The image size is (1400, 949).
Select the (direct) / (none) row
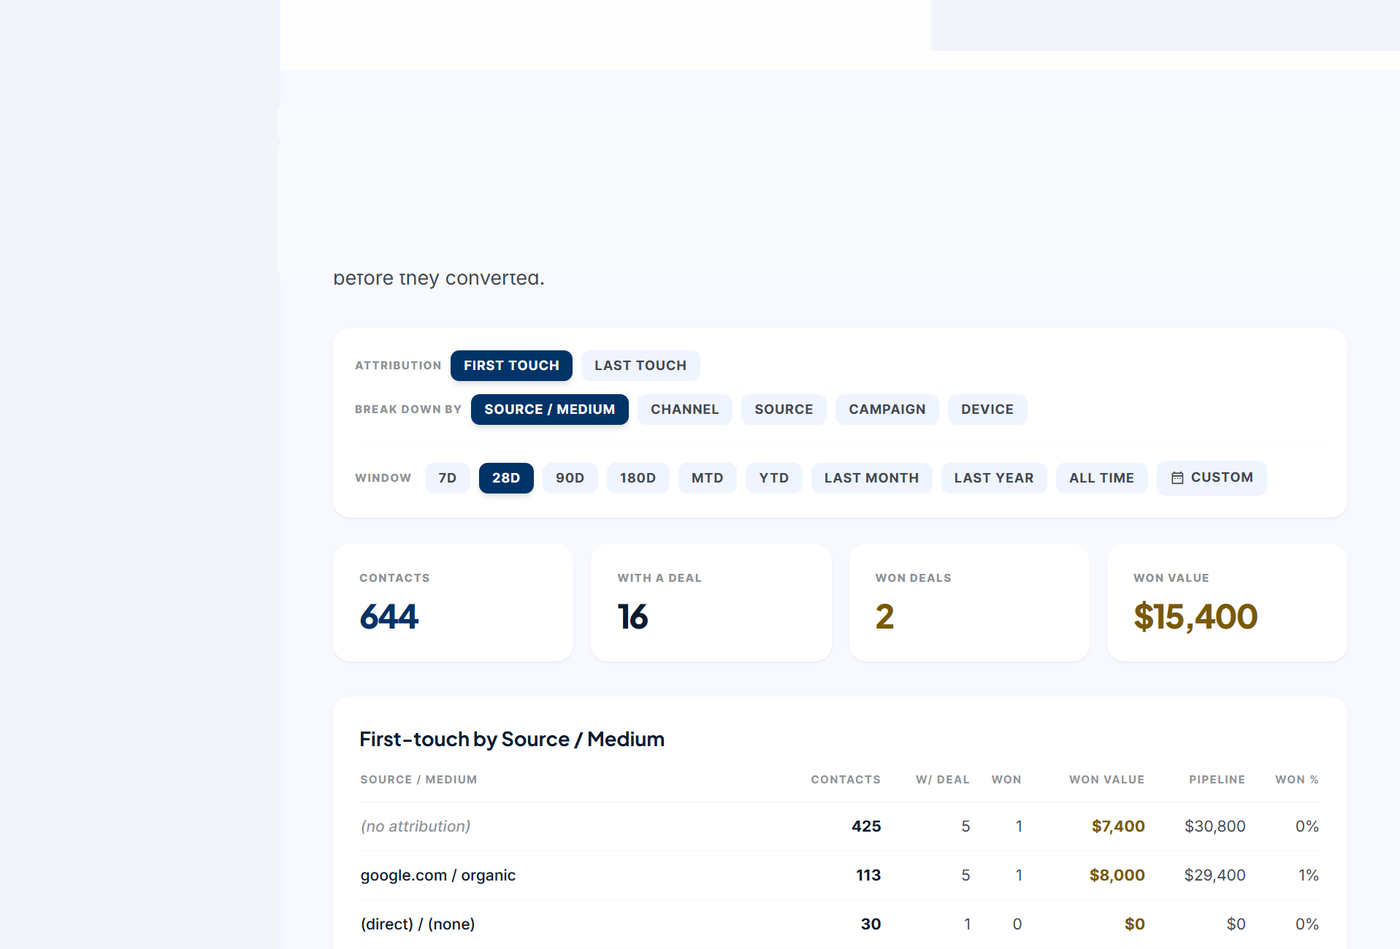[x=839, y=925]
